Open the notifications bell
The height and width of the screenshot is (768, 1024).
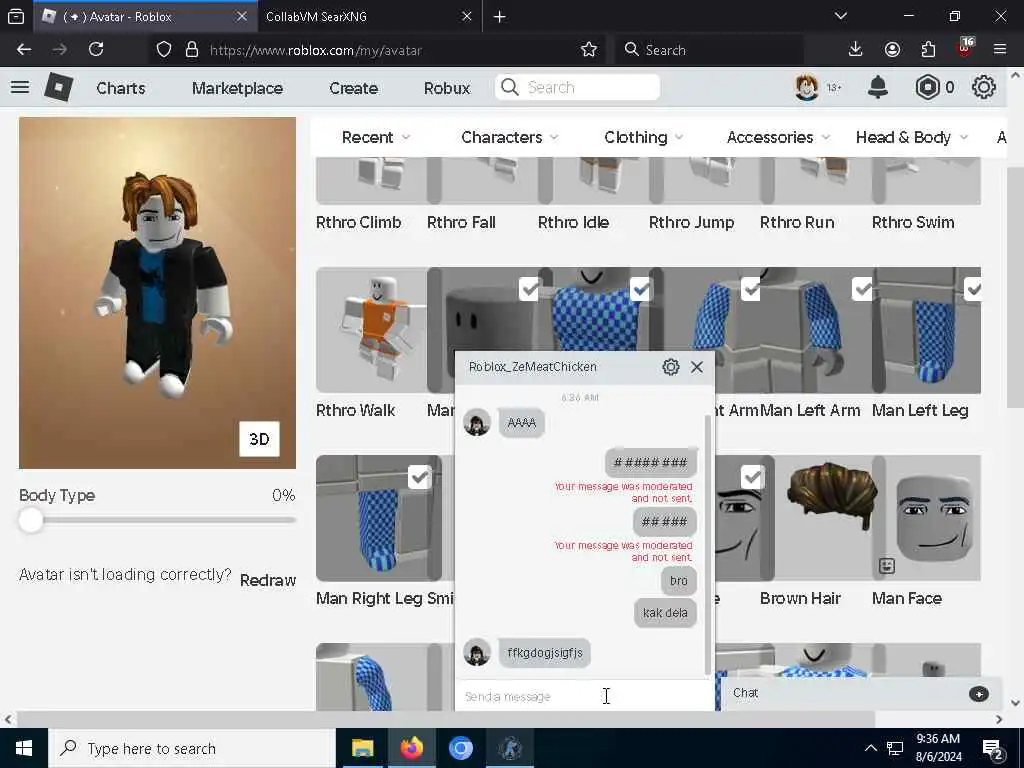pos(878,87)
